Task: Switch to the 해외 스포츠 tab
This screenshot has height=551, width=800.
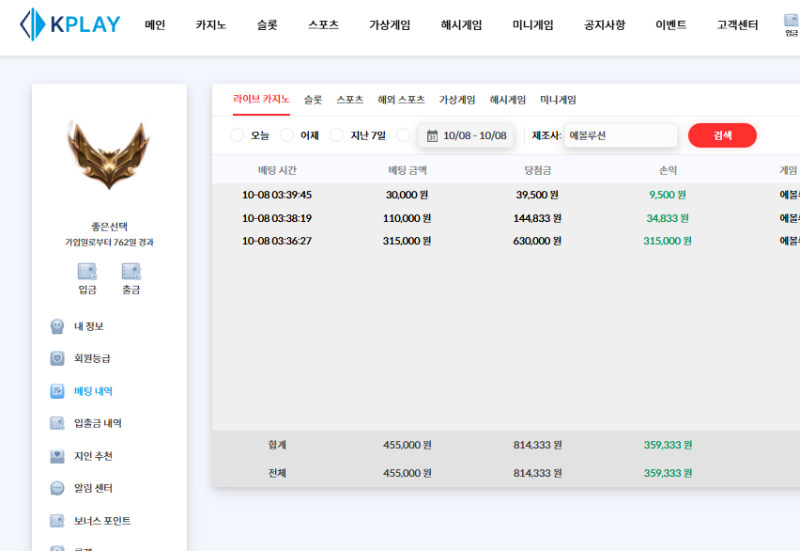Action: pos(401,99)
